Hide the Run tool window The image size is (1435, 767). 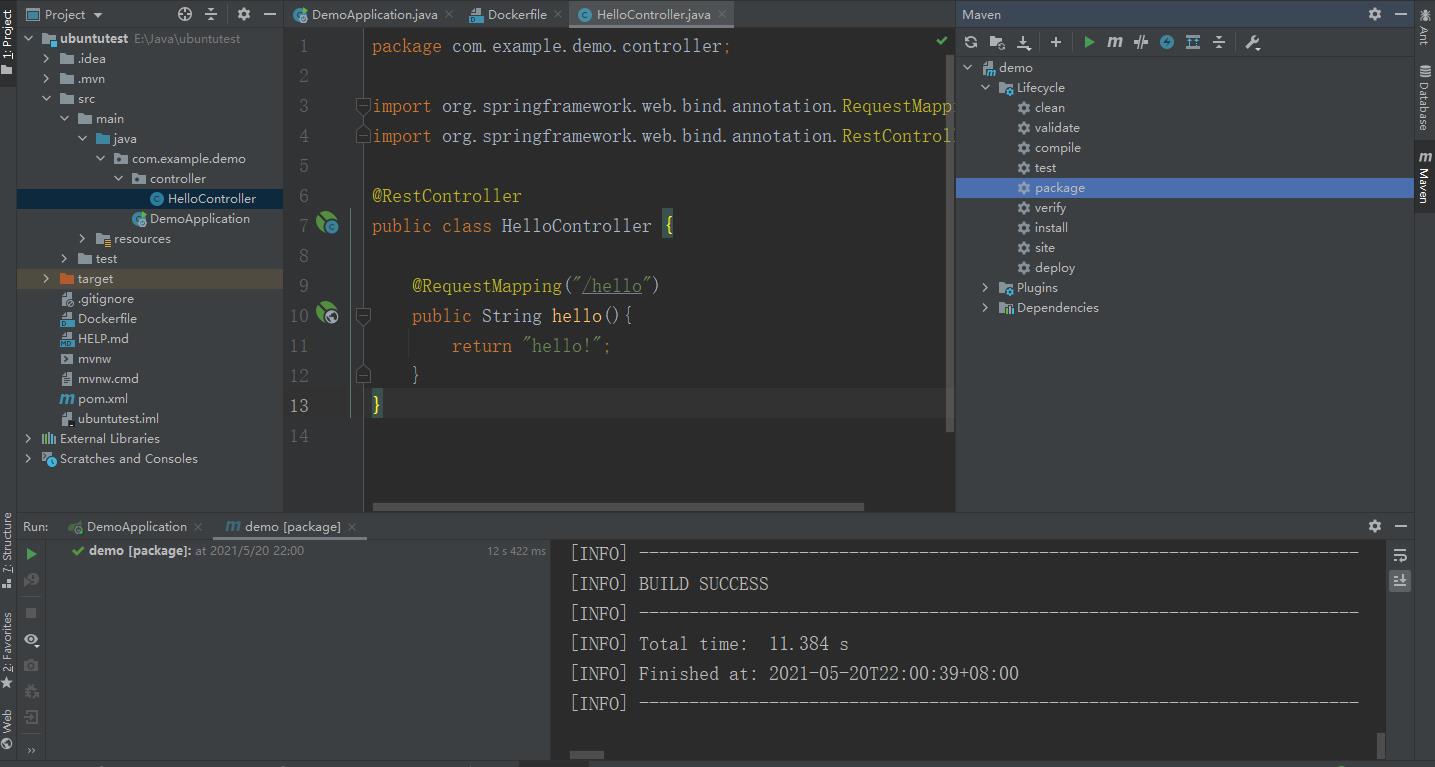1401,526
